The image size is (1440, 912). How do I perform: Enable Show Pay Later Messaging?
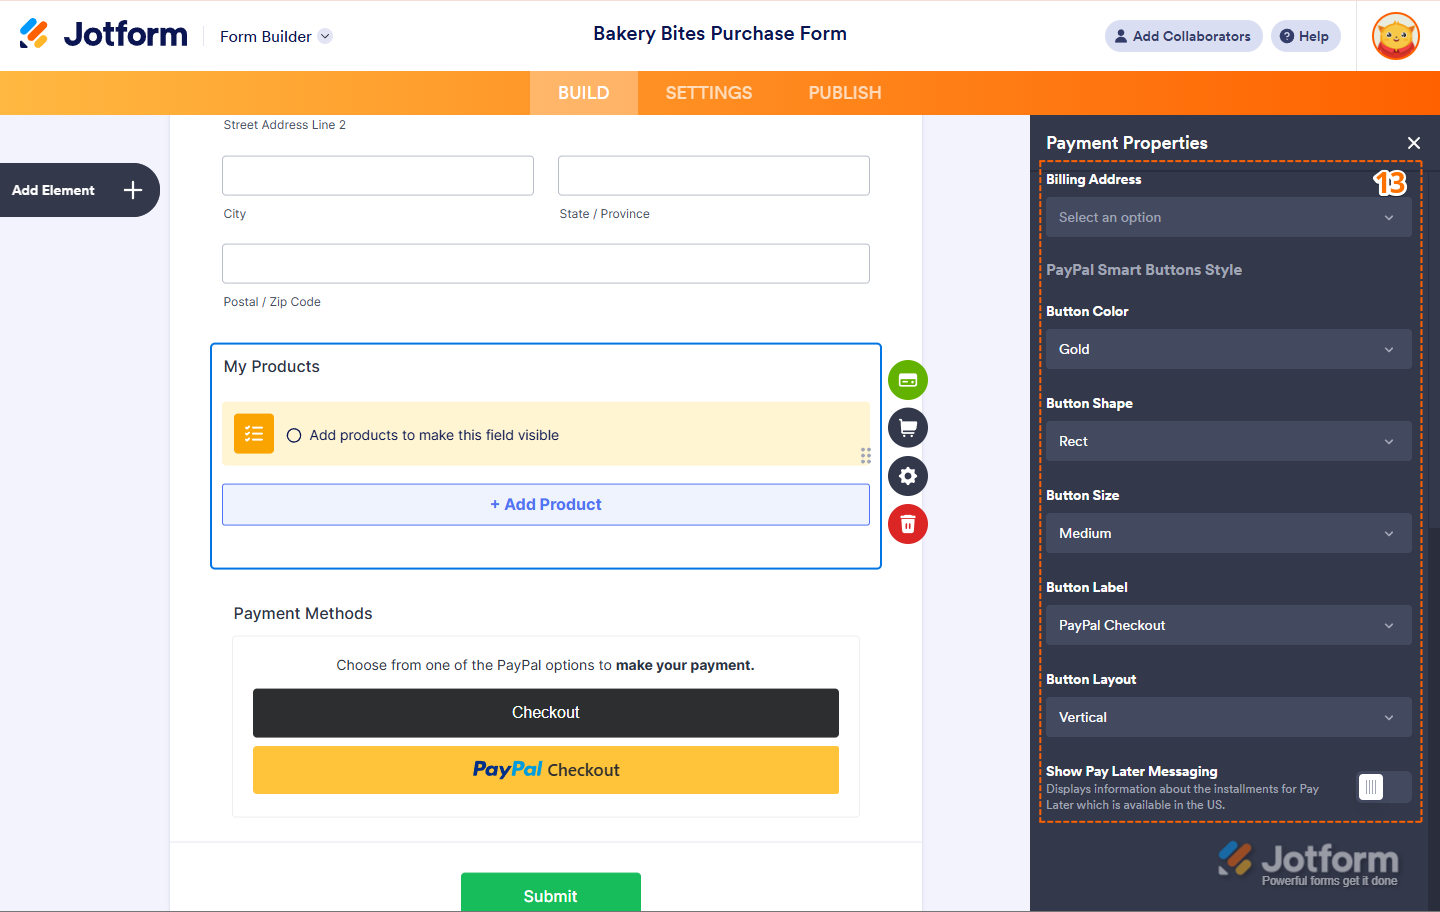coord(1384,787)
